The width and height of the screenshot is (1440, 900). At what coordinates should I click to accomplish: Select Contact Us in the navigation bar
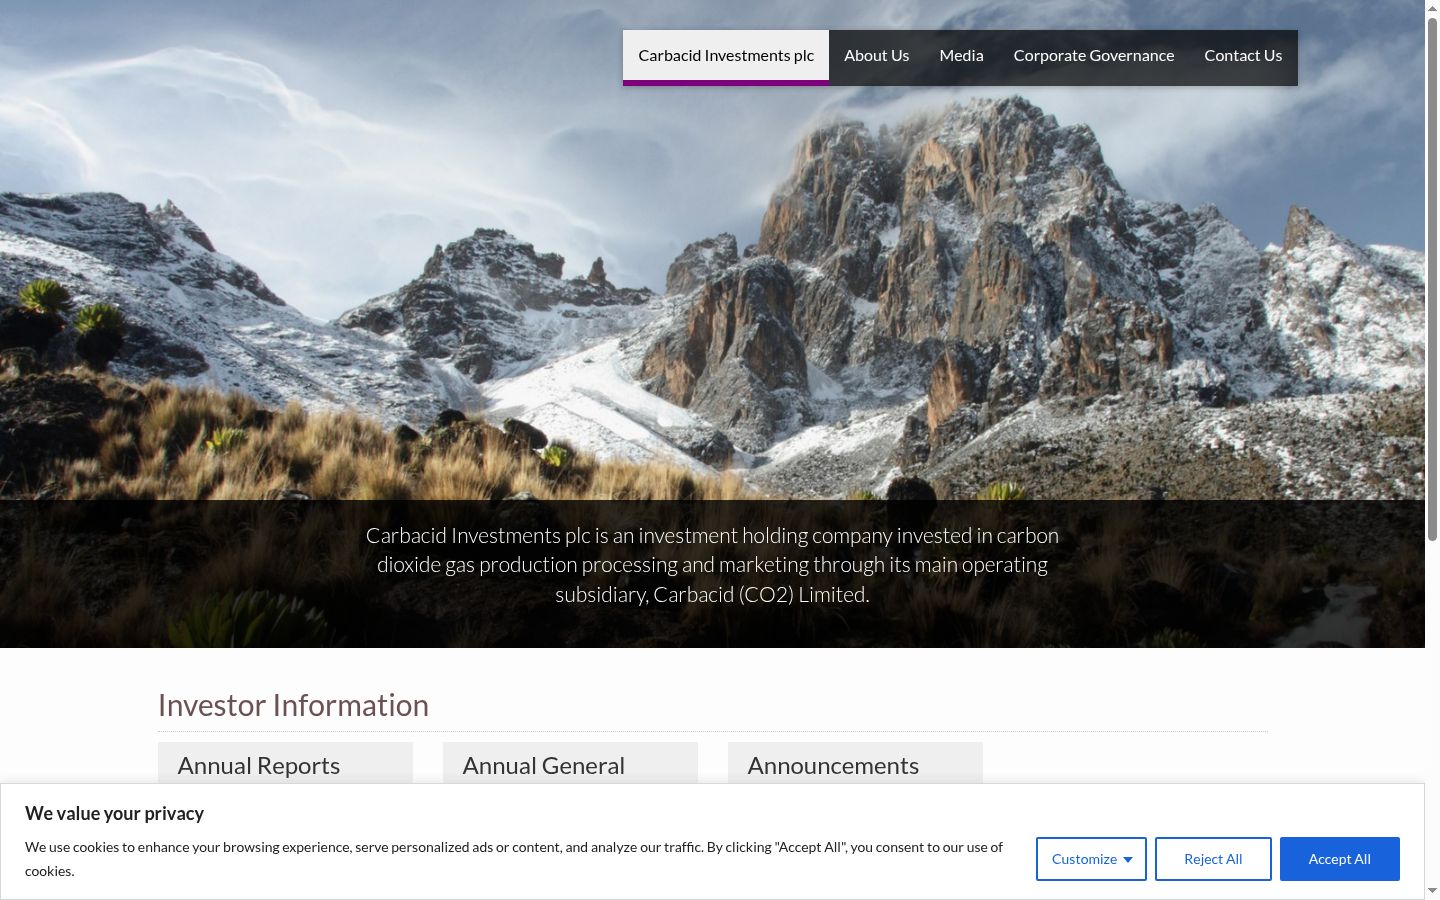pyautogui.click(x=1243, y=56)
